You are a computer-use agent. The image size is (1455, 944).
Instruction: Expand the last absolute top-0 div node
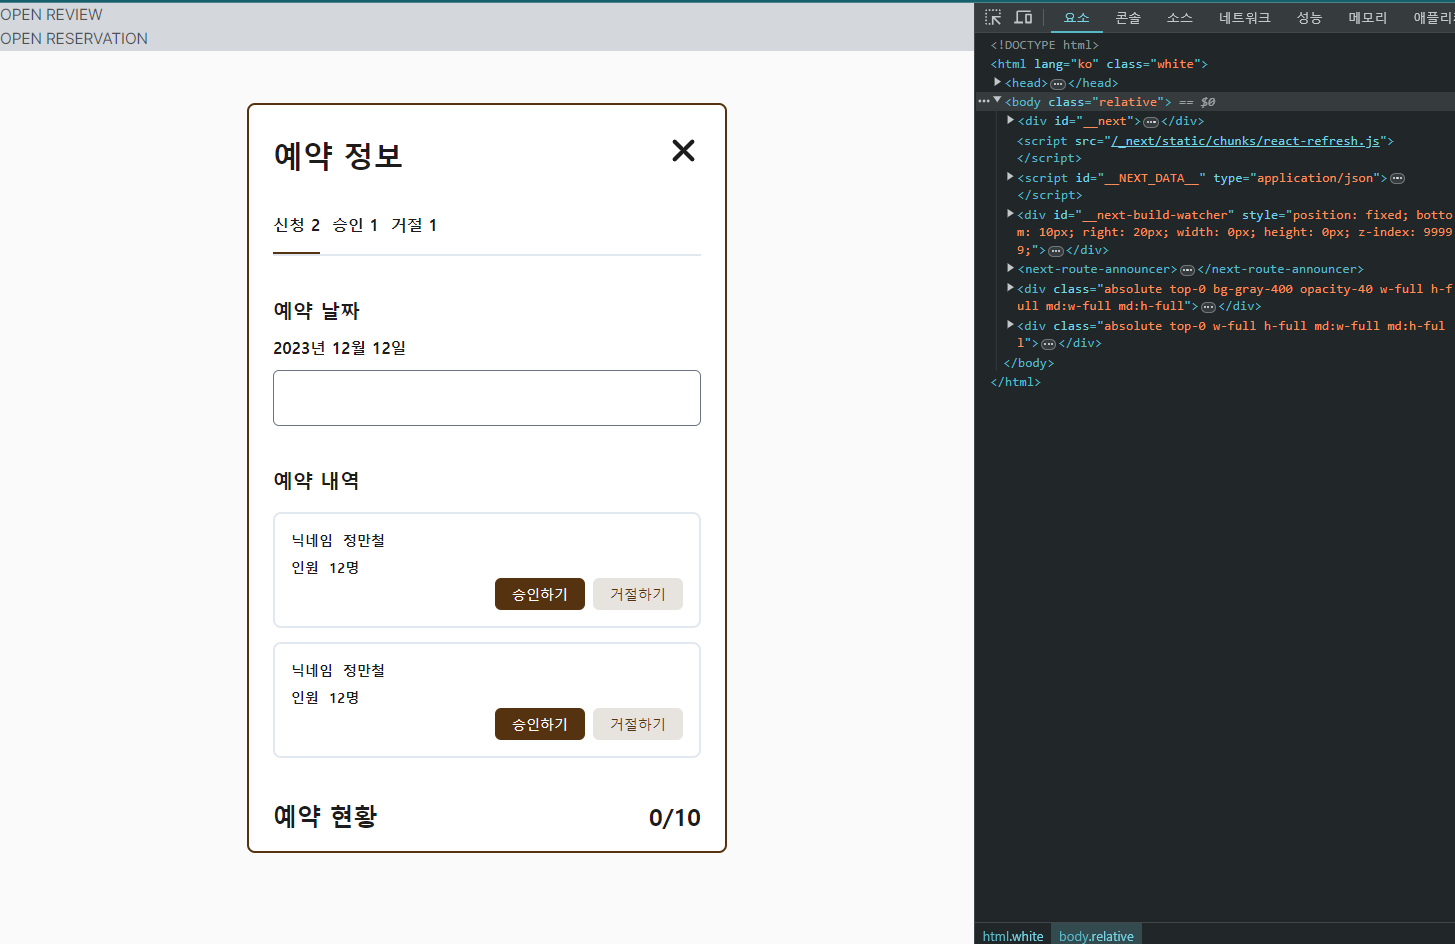click(1010, 324)
